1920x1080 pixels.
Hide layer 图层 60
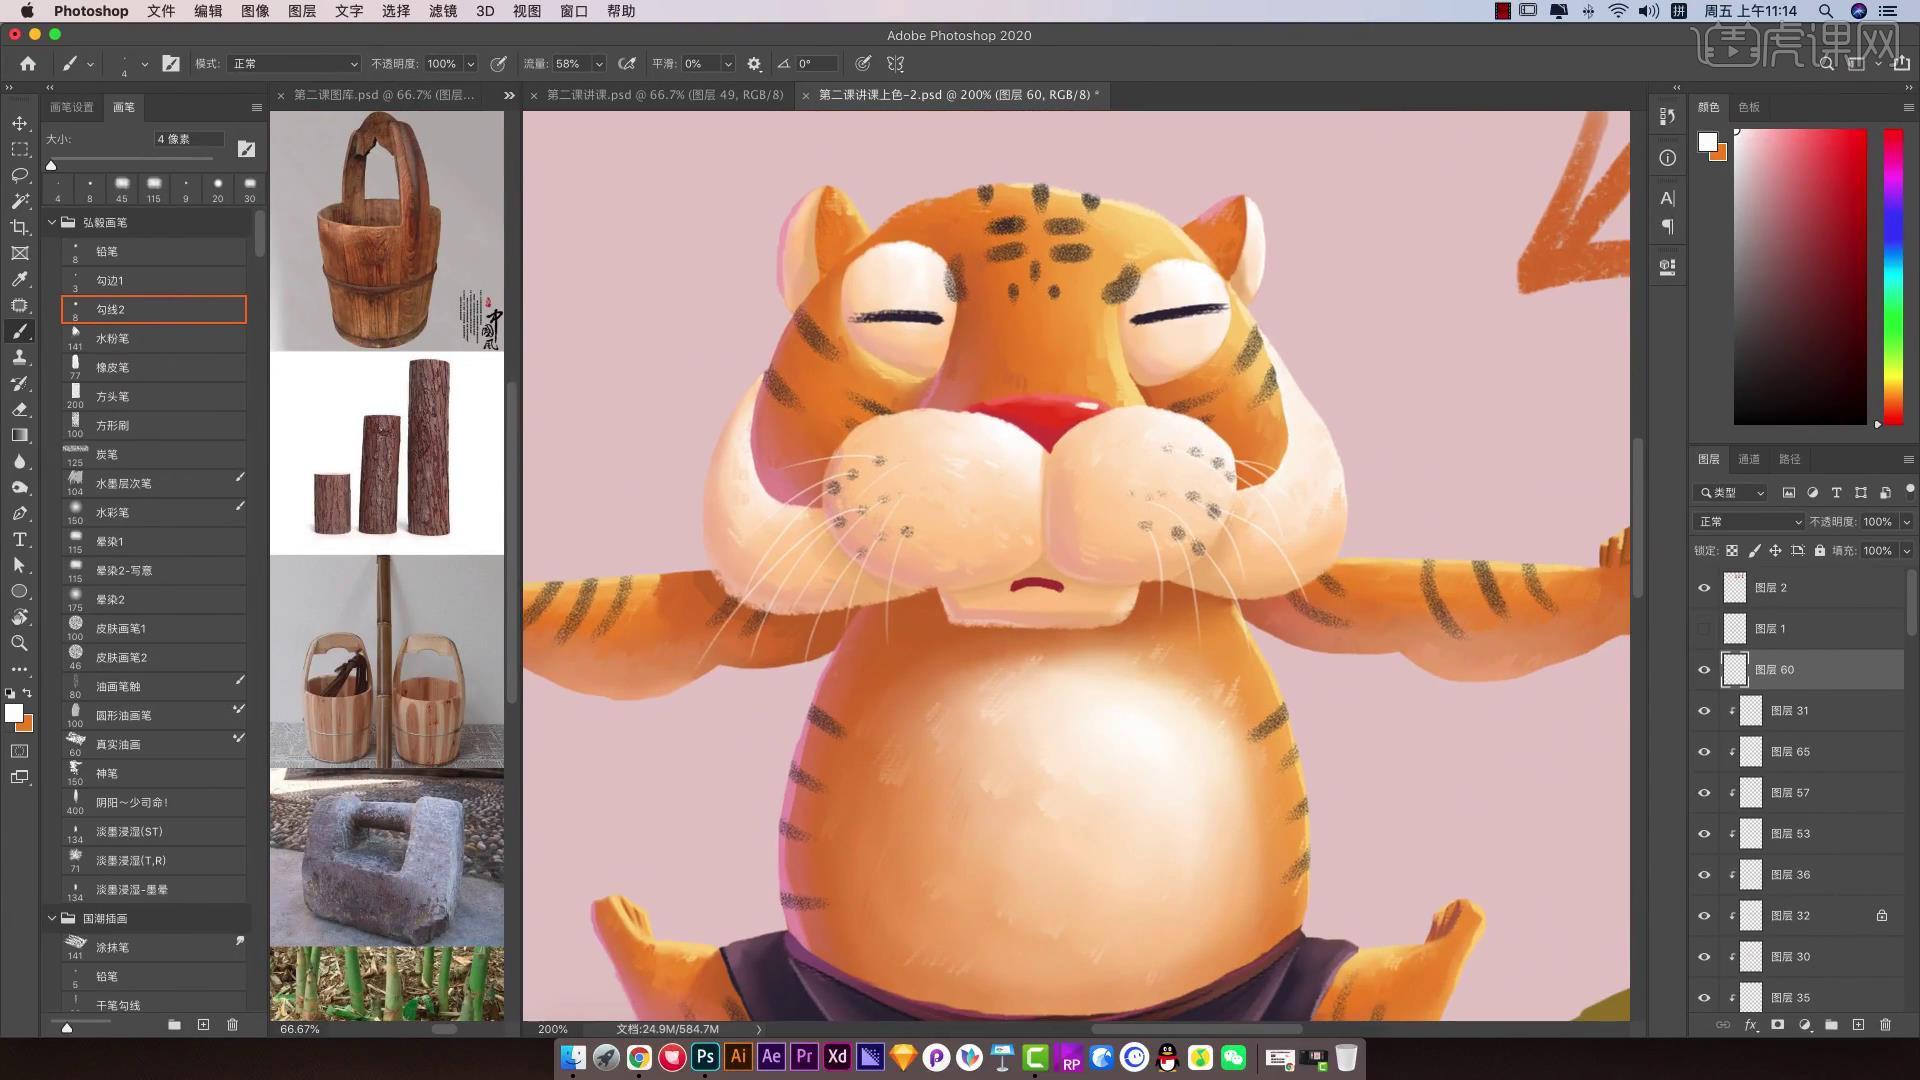[x=1704, y=670]
